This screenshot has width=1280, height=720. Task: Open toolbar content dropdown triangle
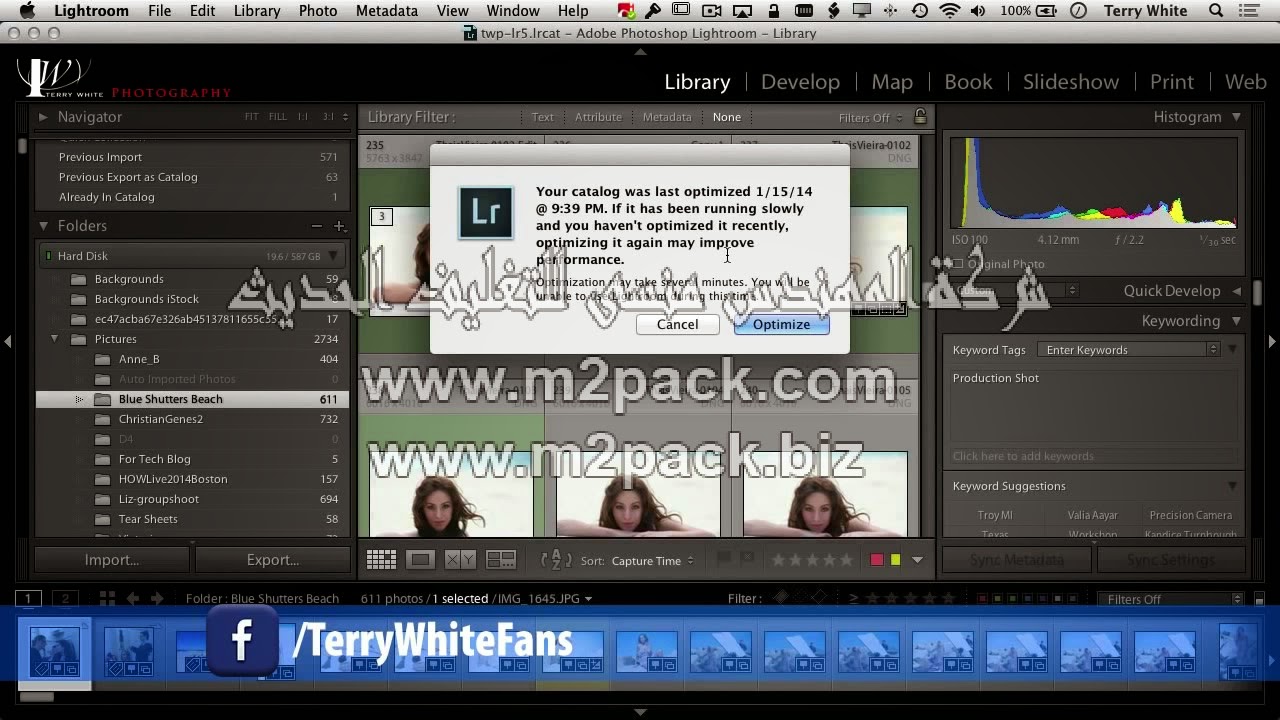pos(917,560)
